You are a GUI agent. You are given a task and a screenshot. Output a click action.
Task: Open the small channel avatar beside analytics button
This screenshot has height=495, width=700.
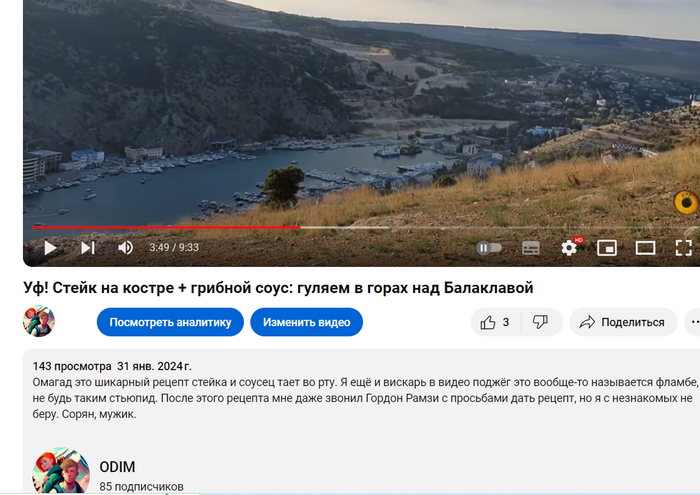pyautogui.click(x=39, y=321)
